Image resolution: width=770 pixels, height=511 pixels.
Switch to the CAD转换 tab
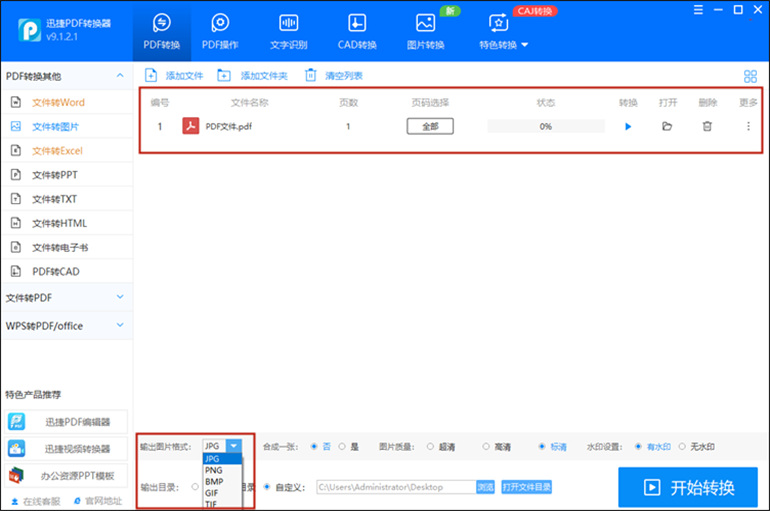[357, 31]
